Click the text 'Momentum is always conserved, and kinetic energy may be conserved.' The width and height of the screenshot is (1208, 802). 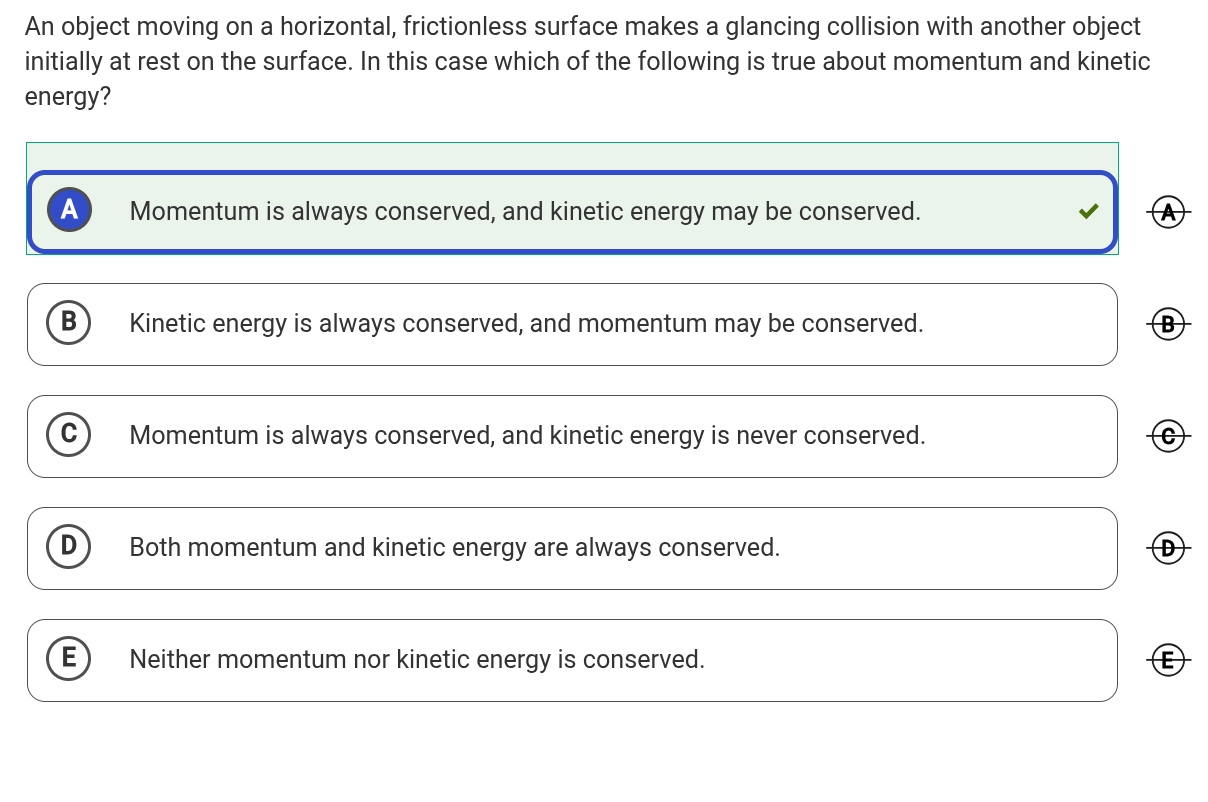[x=525, y=212]
